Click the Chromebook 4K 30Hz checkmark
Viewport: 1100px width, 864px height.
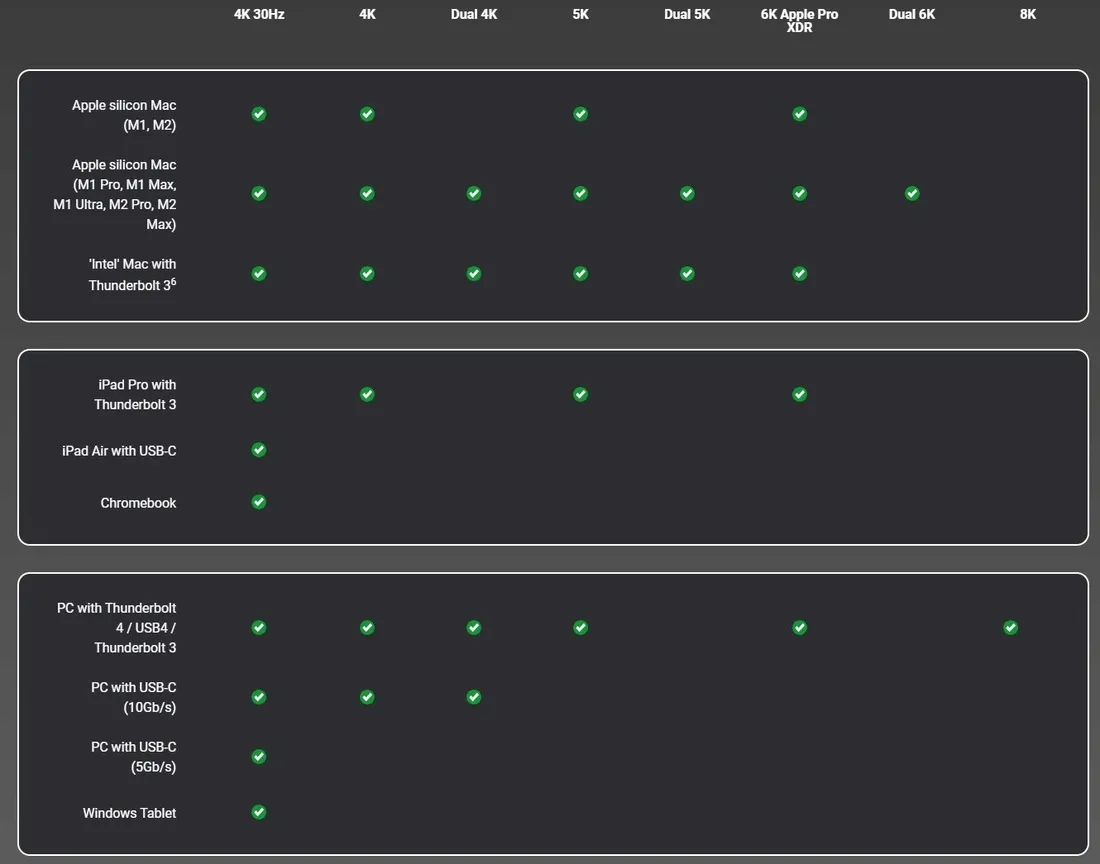tap(259, 502)
